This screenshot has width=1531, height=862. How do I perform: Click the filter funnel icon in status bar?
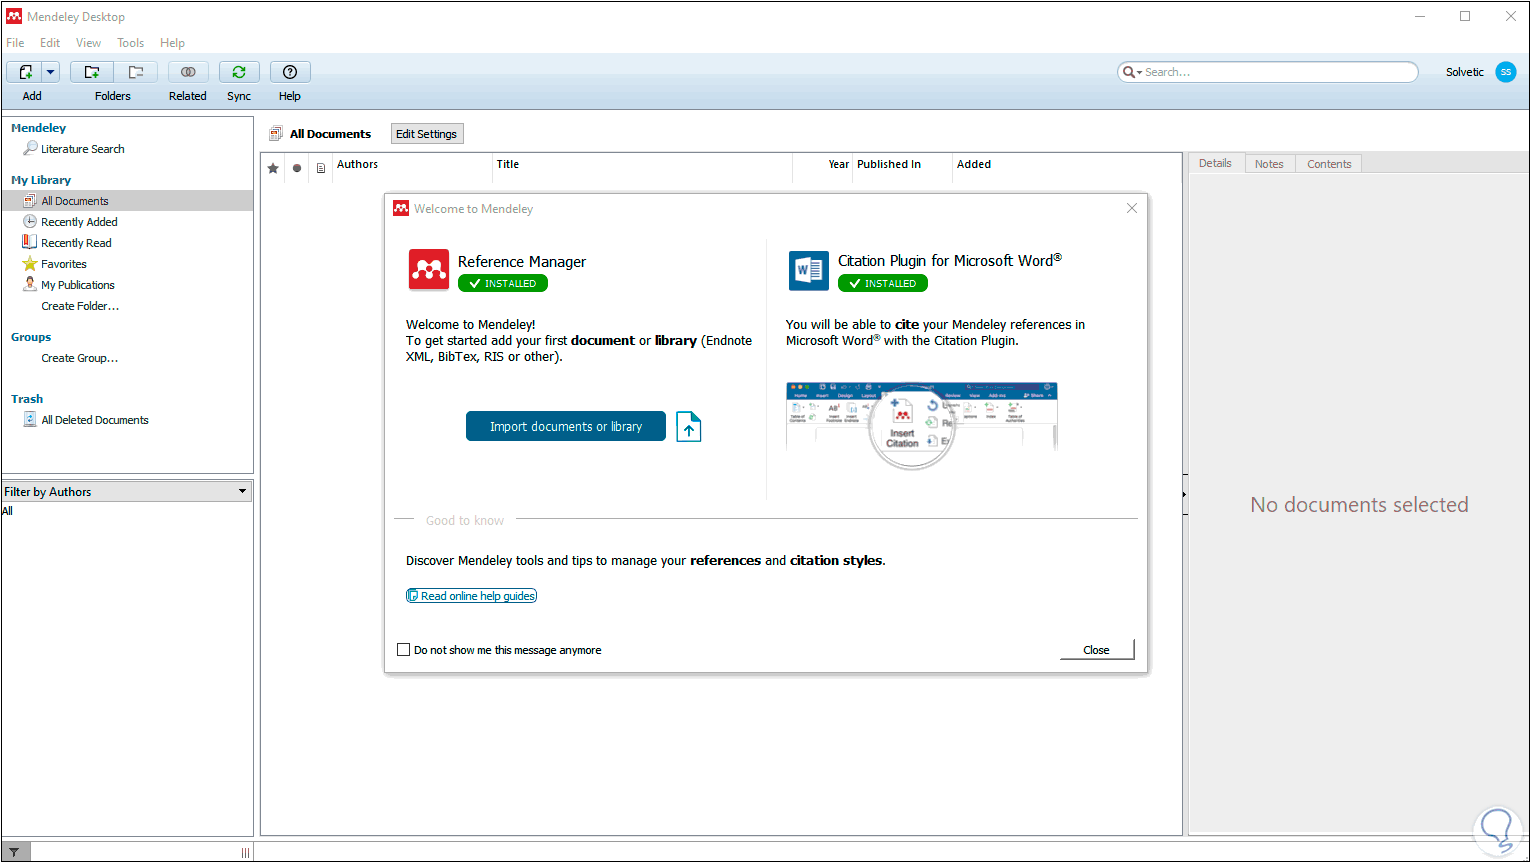coord(14,853)
